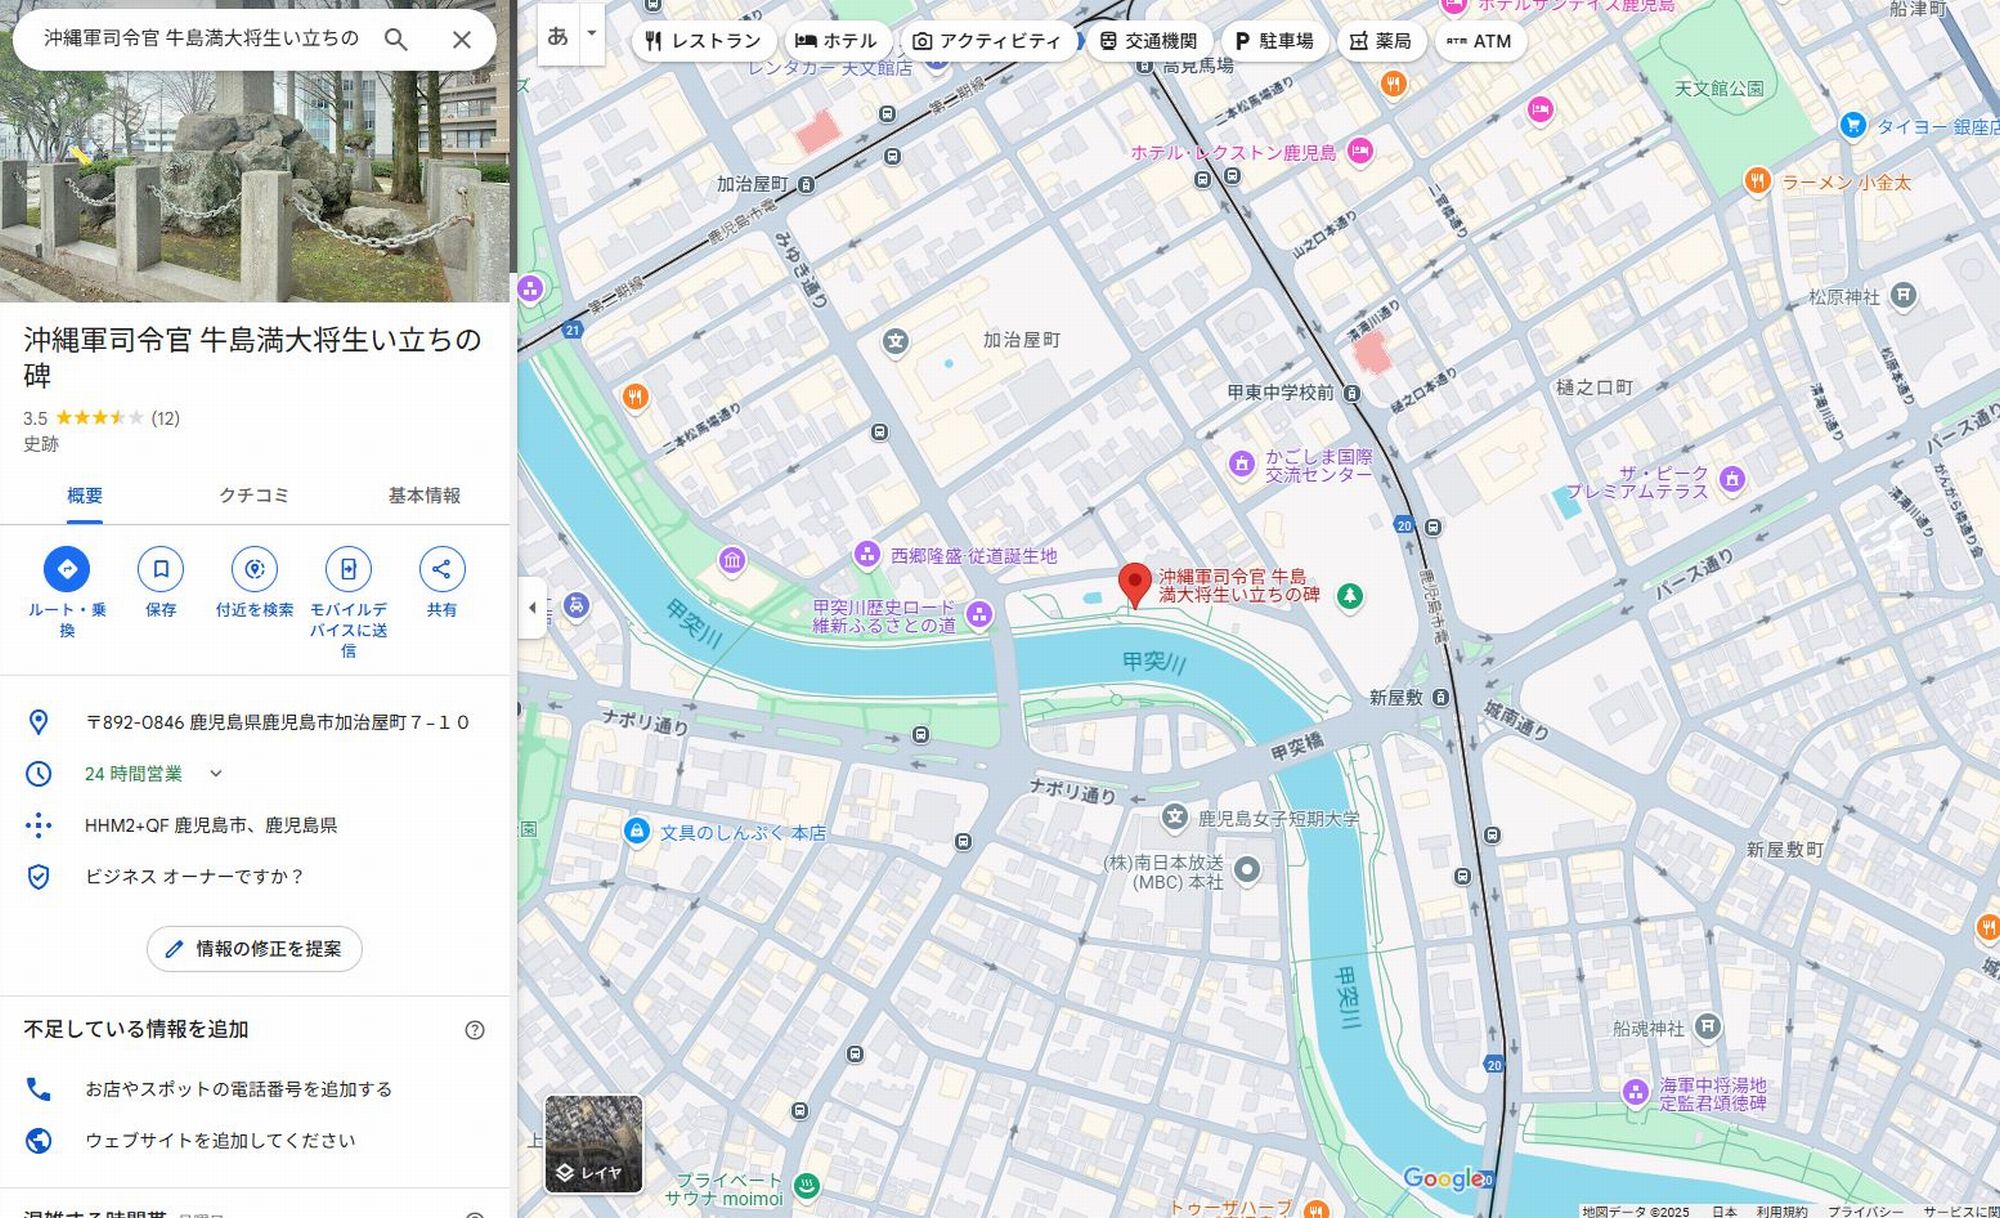Click 南日本放送 MBC marker icon
Screen dimensions: 2000x1218
click(1246, 869)
